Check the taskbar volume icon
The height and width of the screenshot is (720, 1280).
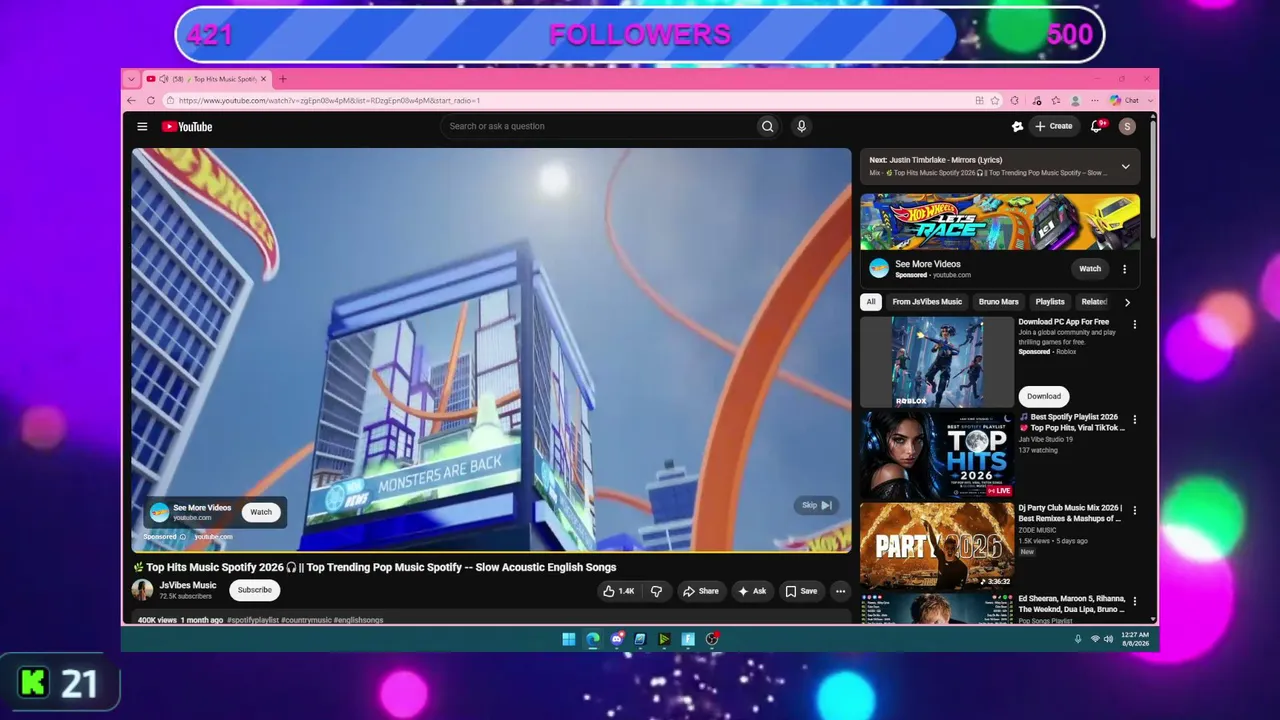(1108, 640)
